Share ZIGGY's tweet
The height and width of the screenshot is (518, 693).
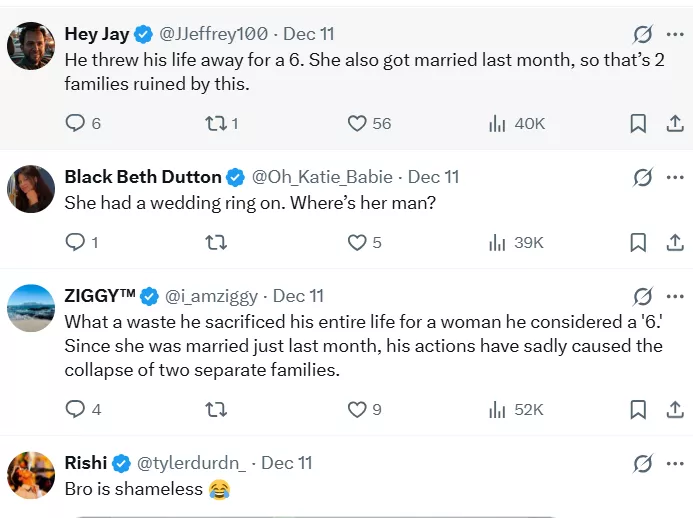pos(675,409)
